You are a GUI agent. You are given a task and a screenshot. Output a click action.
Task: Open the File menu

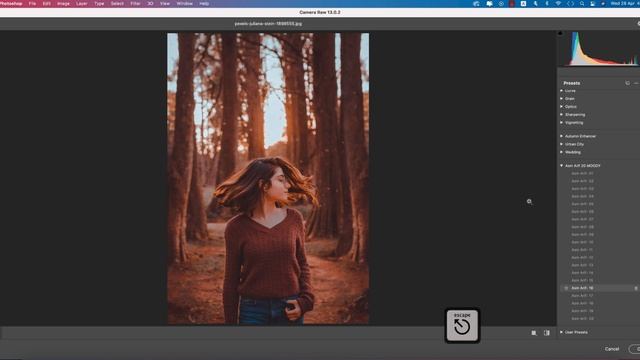click(x=32, y=4)
